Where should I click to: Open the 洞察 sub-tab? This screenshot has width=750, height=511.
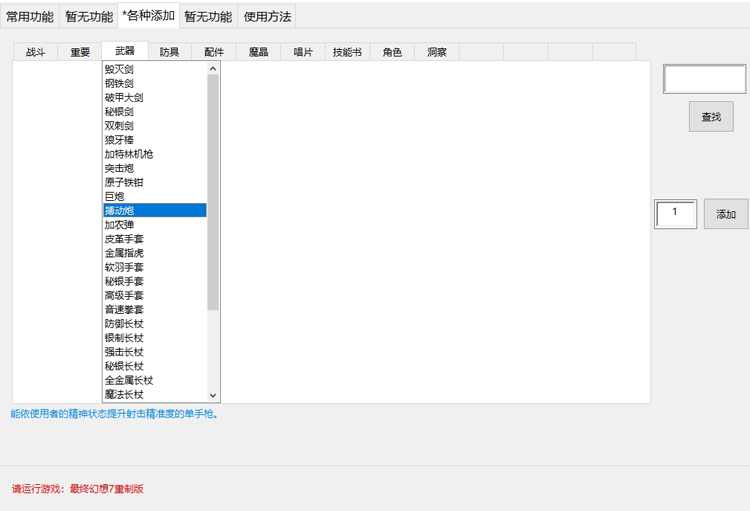point(437,52)
